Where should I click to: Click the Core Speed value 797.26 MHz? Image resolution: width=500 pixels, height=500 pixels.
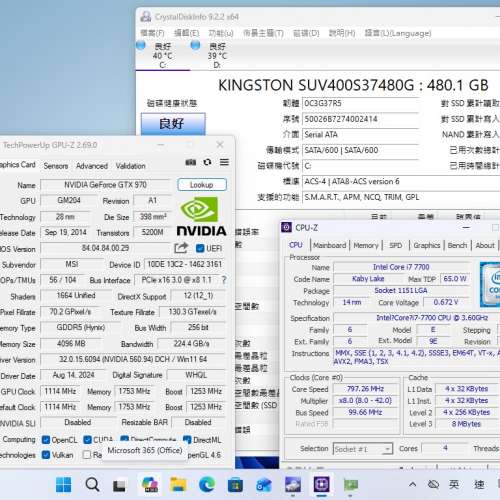click(365, 389)
